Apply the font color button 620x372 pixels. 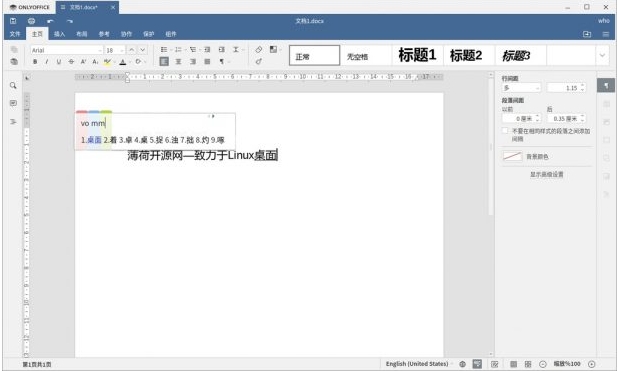[123, 62]
